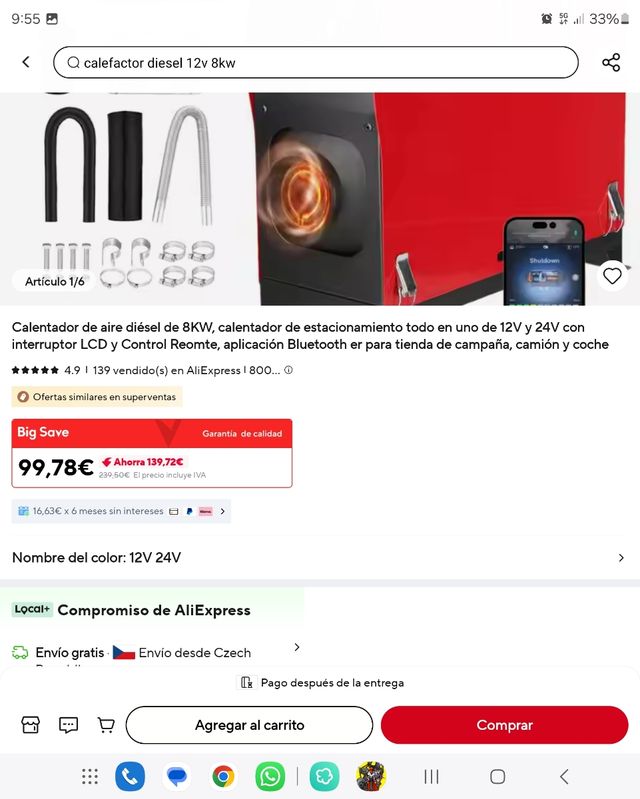Image resolution: width=640 pixels, height=799 pixels.
Task: Open Android recent apps navigation button
Action: tap(431, 777)
